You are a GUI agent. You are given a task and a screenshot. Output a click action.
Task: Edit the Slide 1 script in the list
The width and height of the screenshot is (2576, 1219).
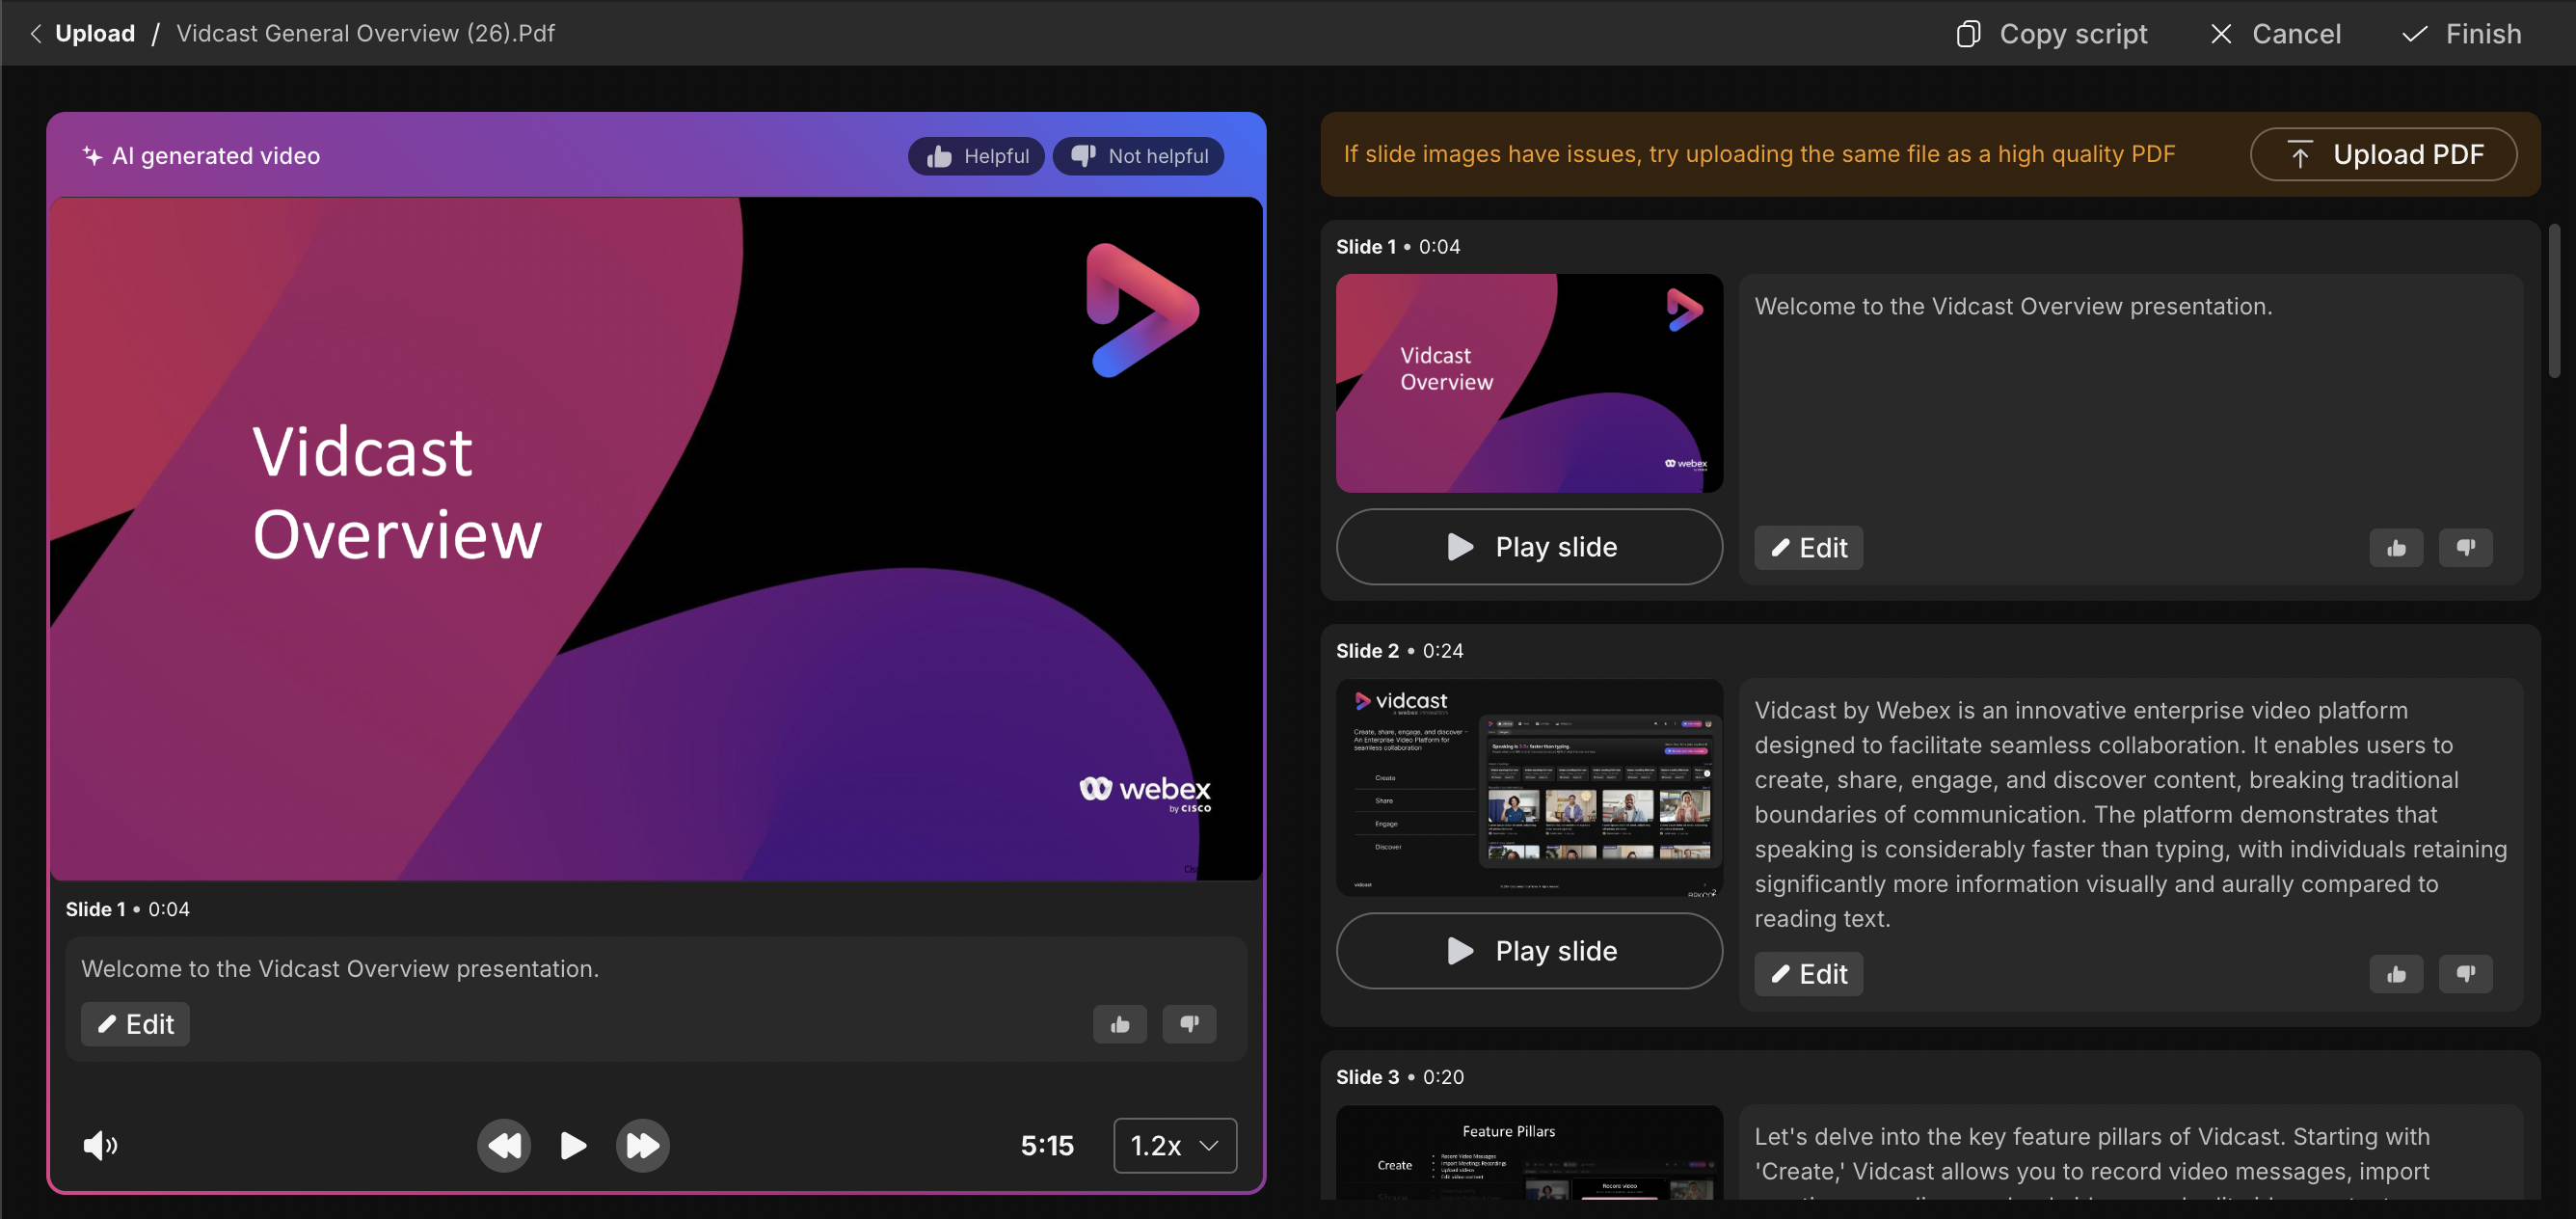click(x=1808, y=548)
